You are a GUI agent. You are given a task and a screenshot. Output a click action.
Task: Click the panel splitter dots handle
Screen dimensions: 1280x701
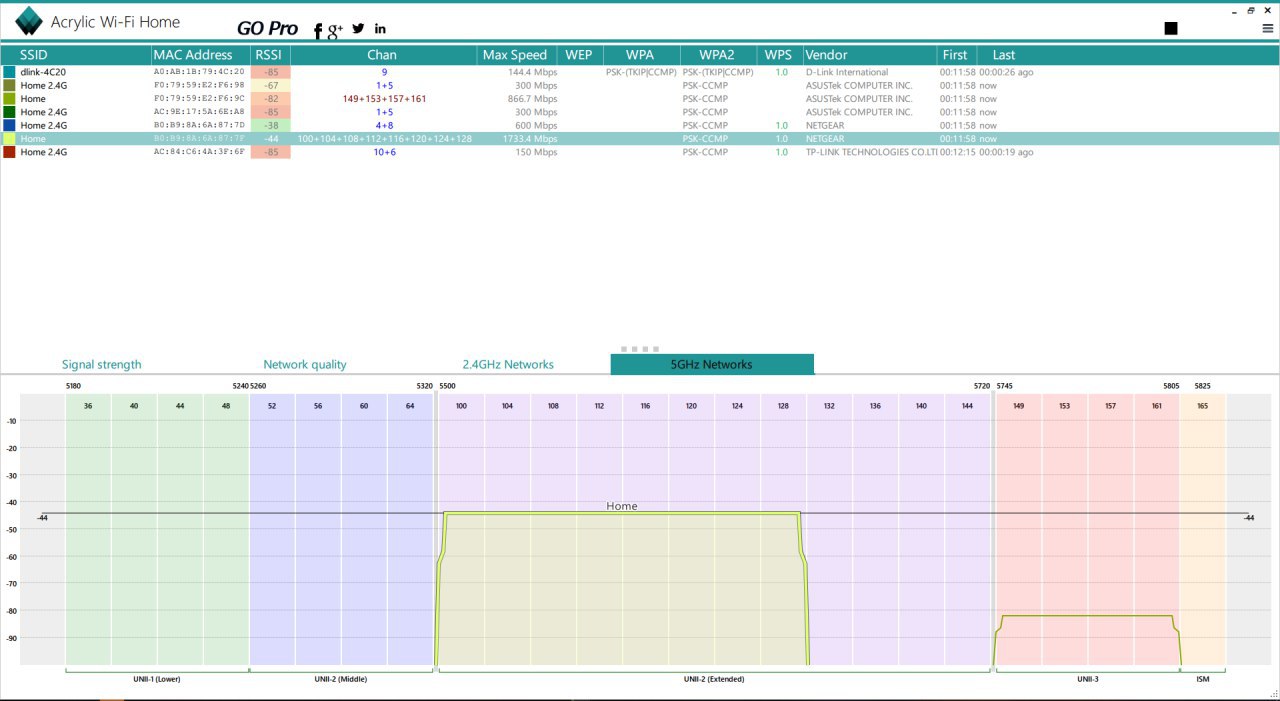coord(640,349)
